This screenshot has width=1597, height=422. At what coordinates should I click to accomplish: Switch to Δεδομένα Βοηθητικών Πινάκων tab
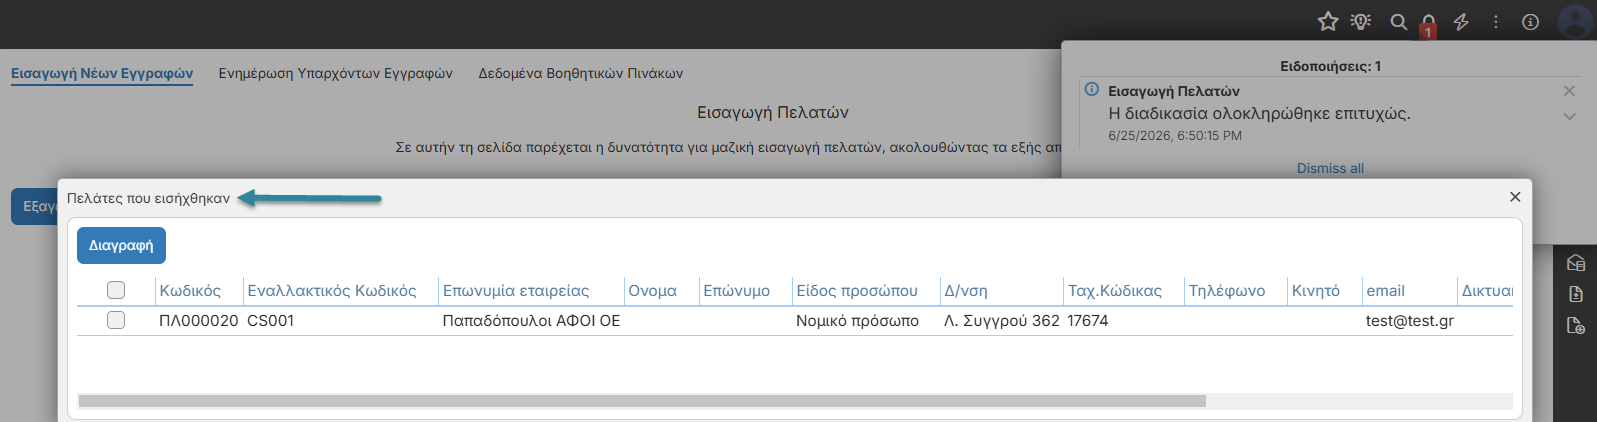click(580, 73)
